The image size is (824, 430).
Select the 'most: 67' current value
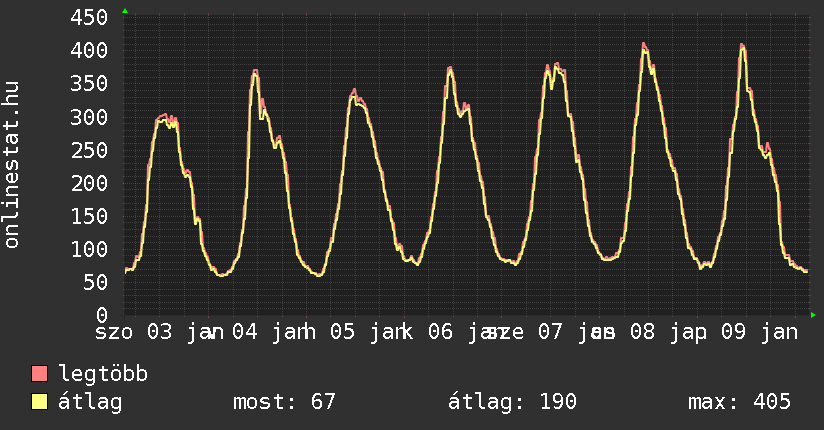click(x=284, y=402)
